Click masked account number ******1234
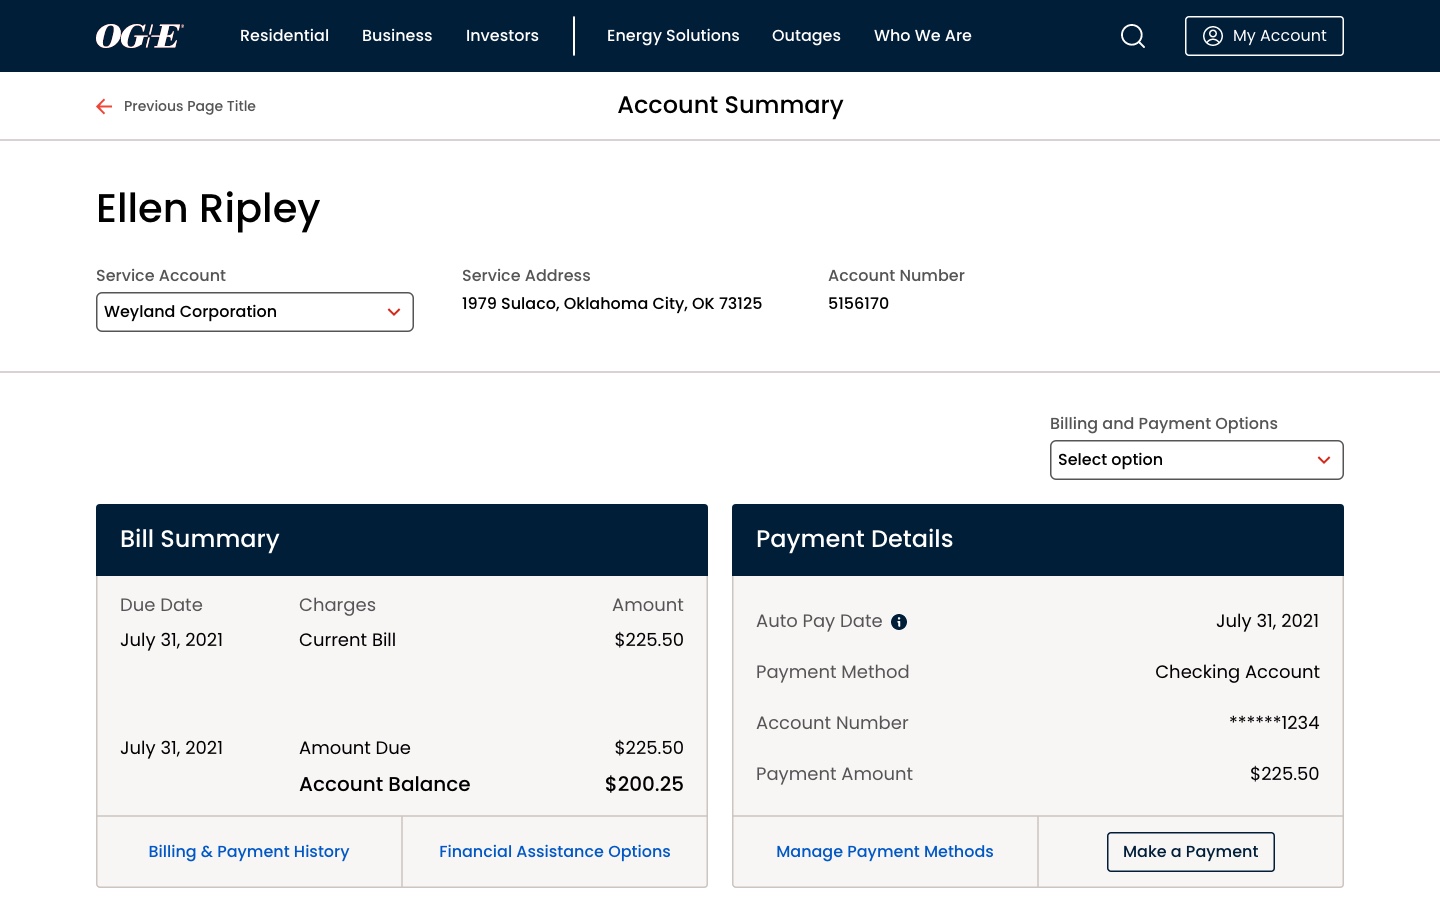This screenshot has height=900, width=1440. tap(1274, 723)
